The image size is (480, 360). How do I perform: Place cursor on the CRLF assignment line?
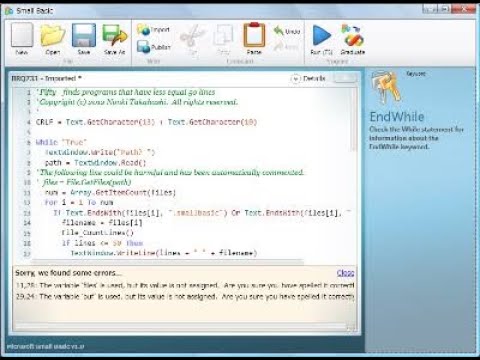click(147, 122)
